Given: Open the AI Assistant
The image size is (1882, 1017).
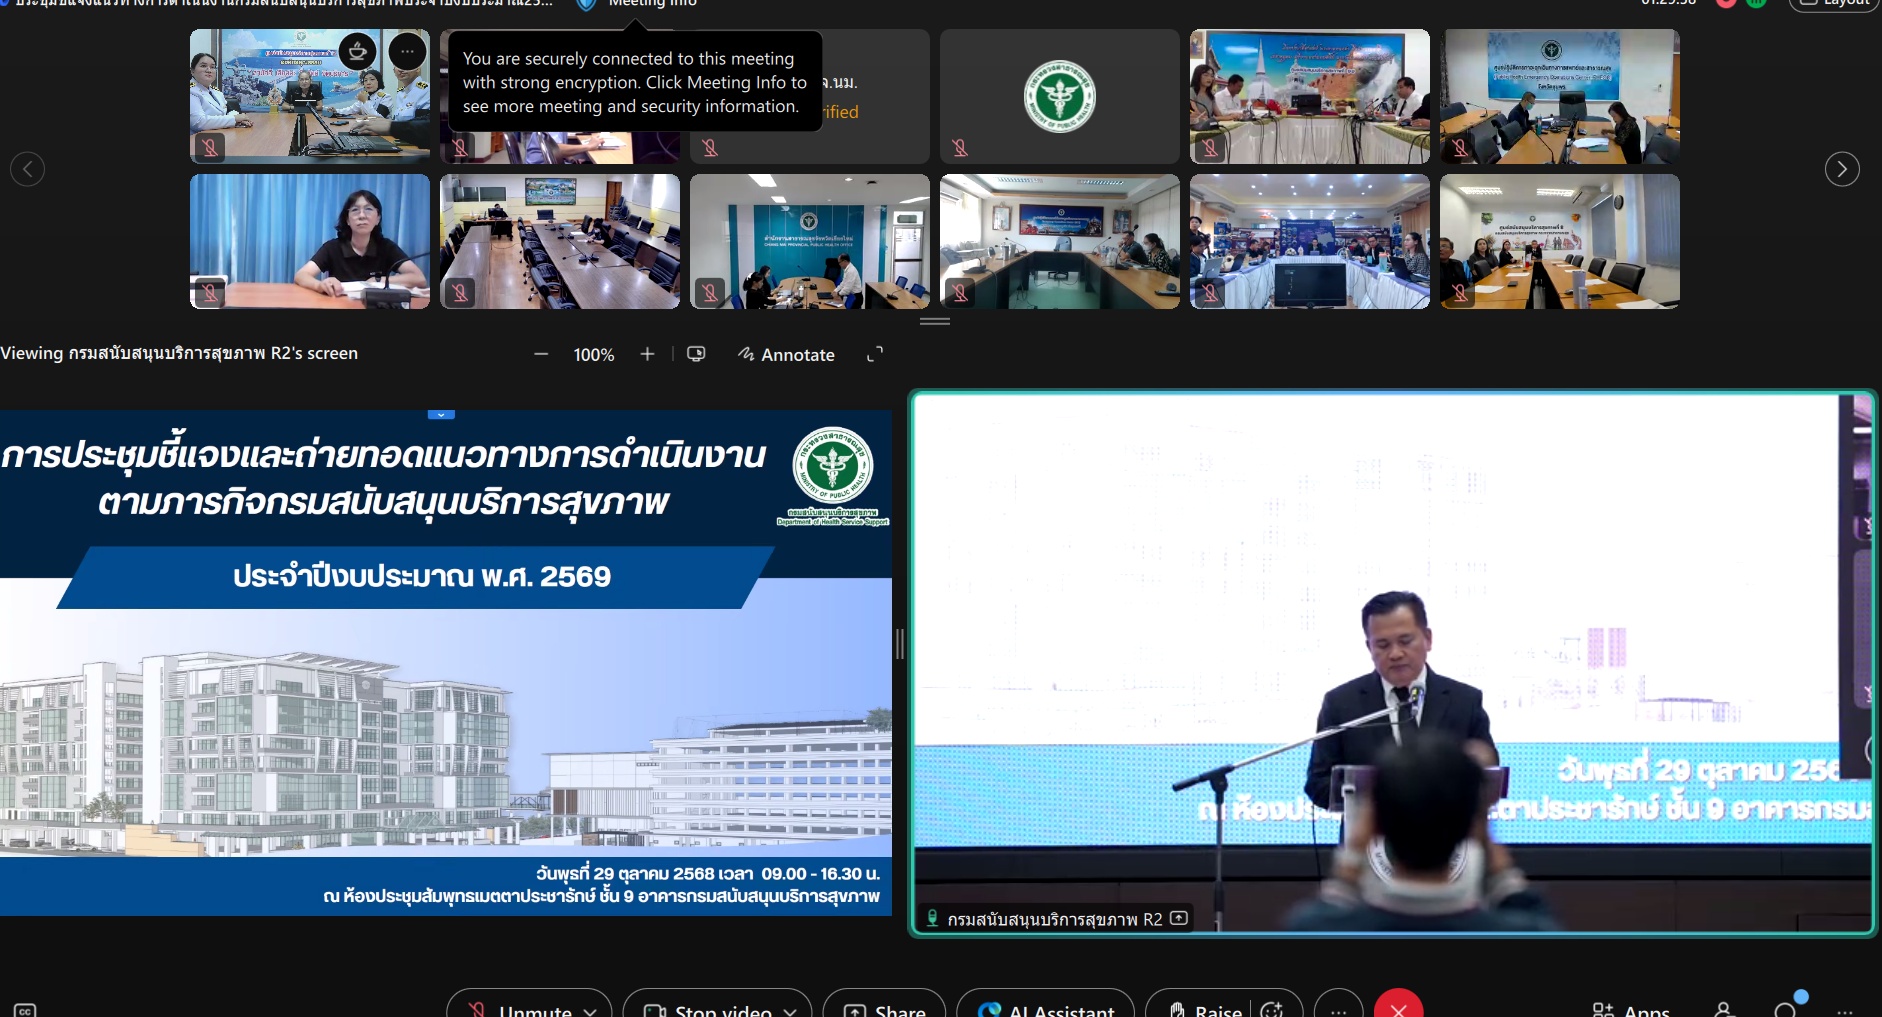Looking at the screenshot, I should pos(1046,1008).
